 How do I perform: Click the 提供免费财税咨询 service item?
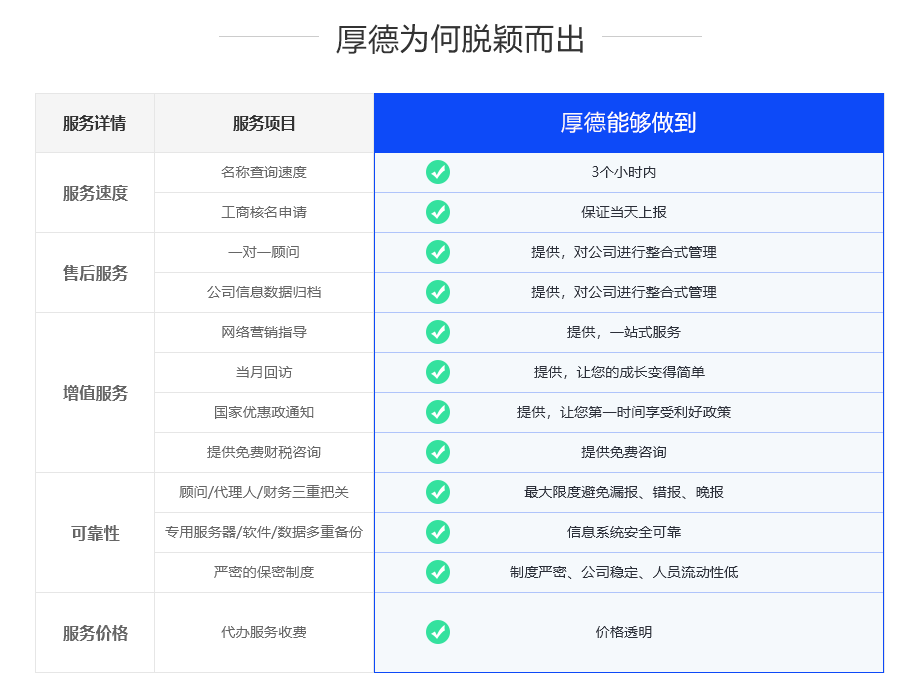pos(264,452)
